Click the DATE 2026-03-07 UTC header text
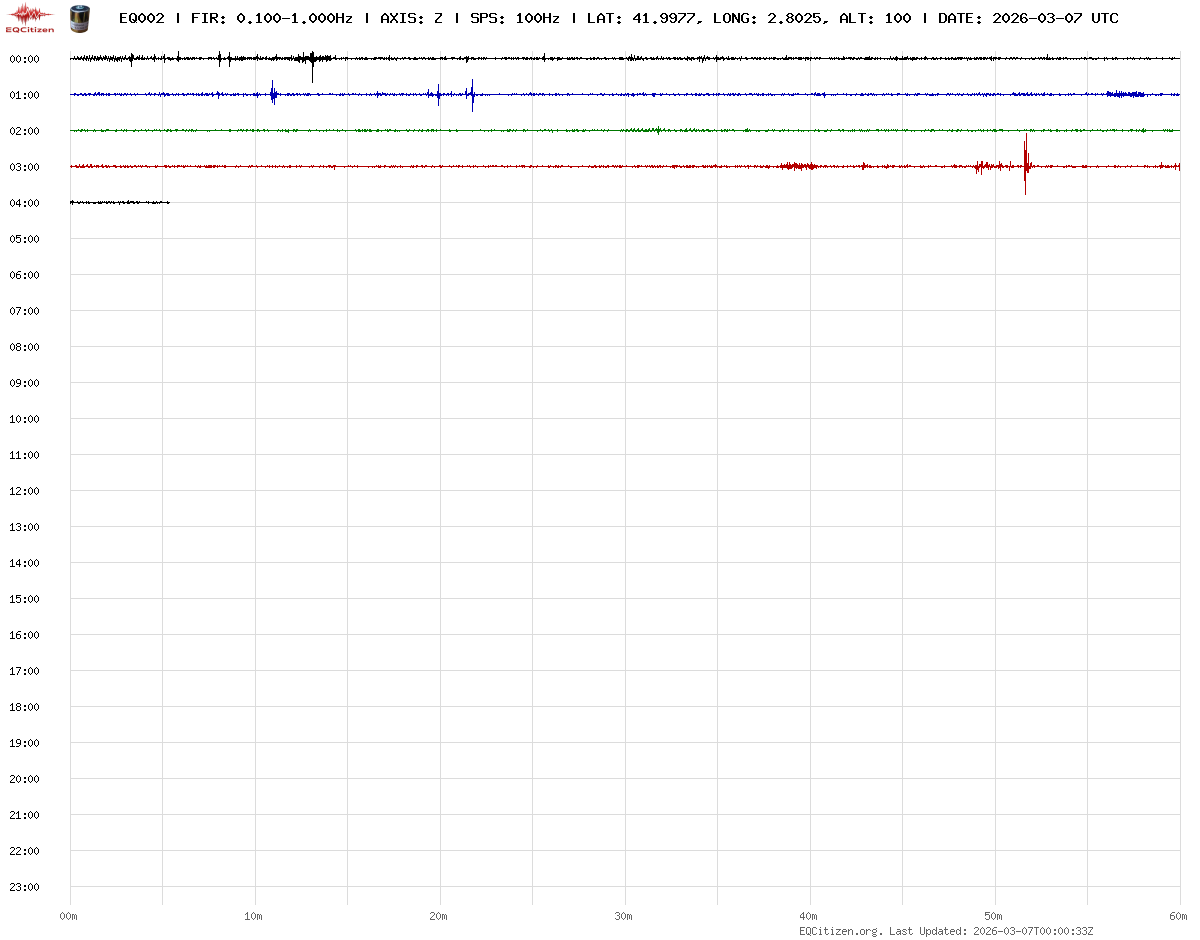1200x940 pixels. (x=1028, y=18)
